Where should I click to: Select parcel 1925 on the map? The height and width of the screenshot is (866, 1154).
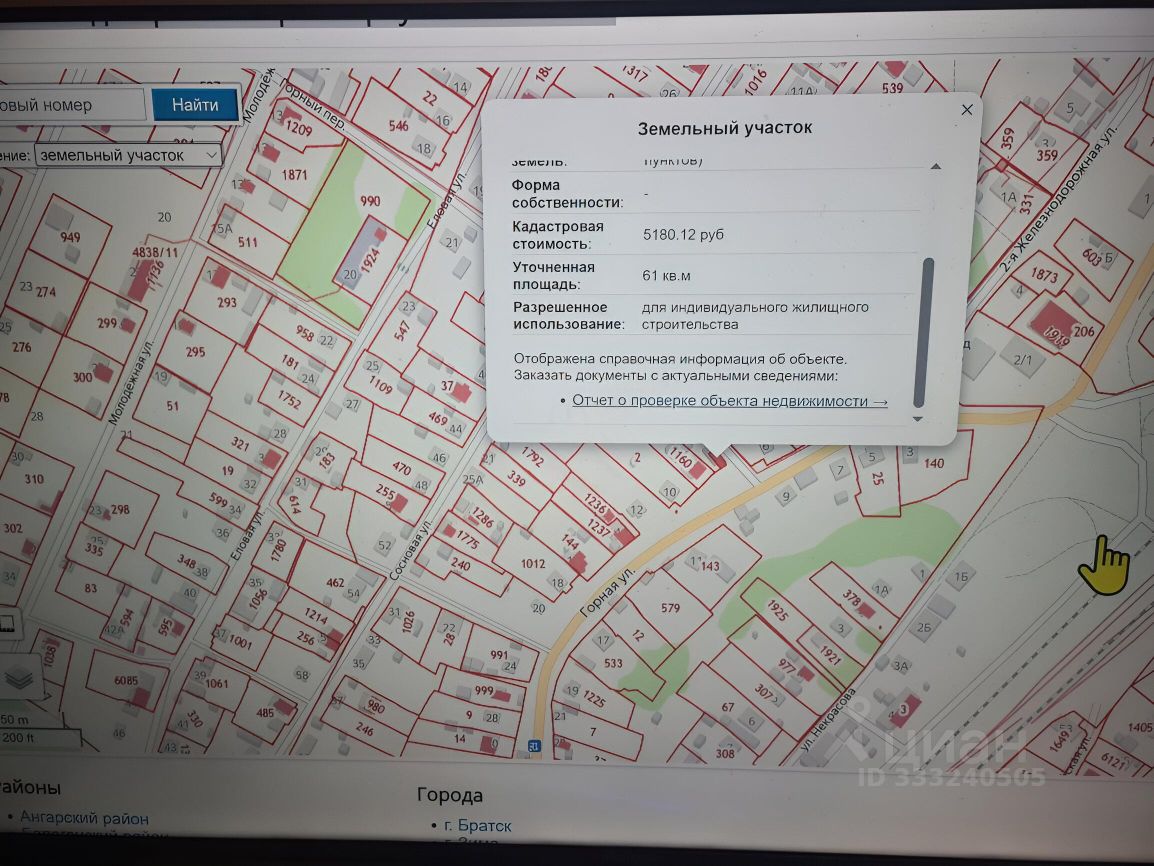pos(778,610)
